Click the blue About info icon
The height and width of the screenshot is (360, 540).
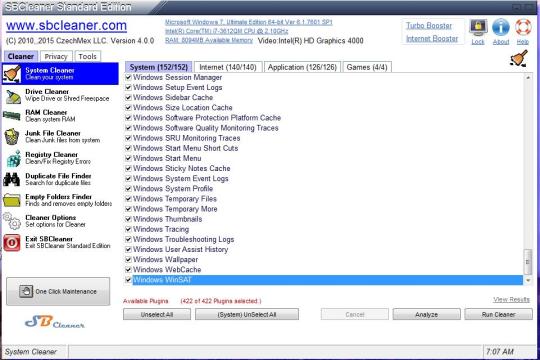click(x=501, y=27)
